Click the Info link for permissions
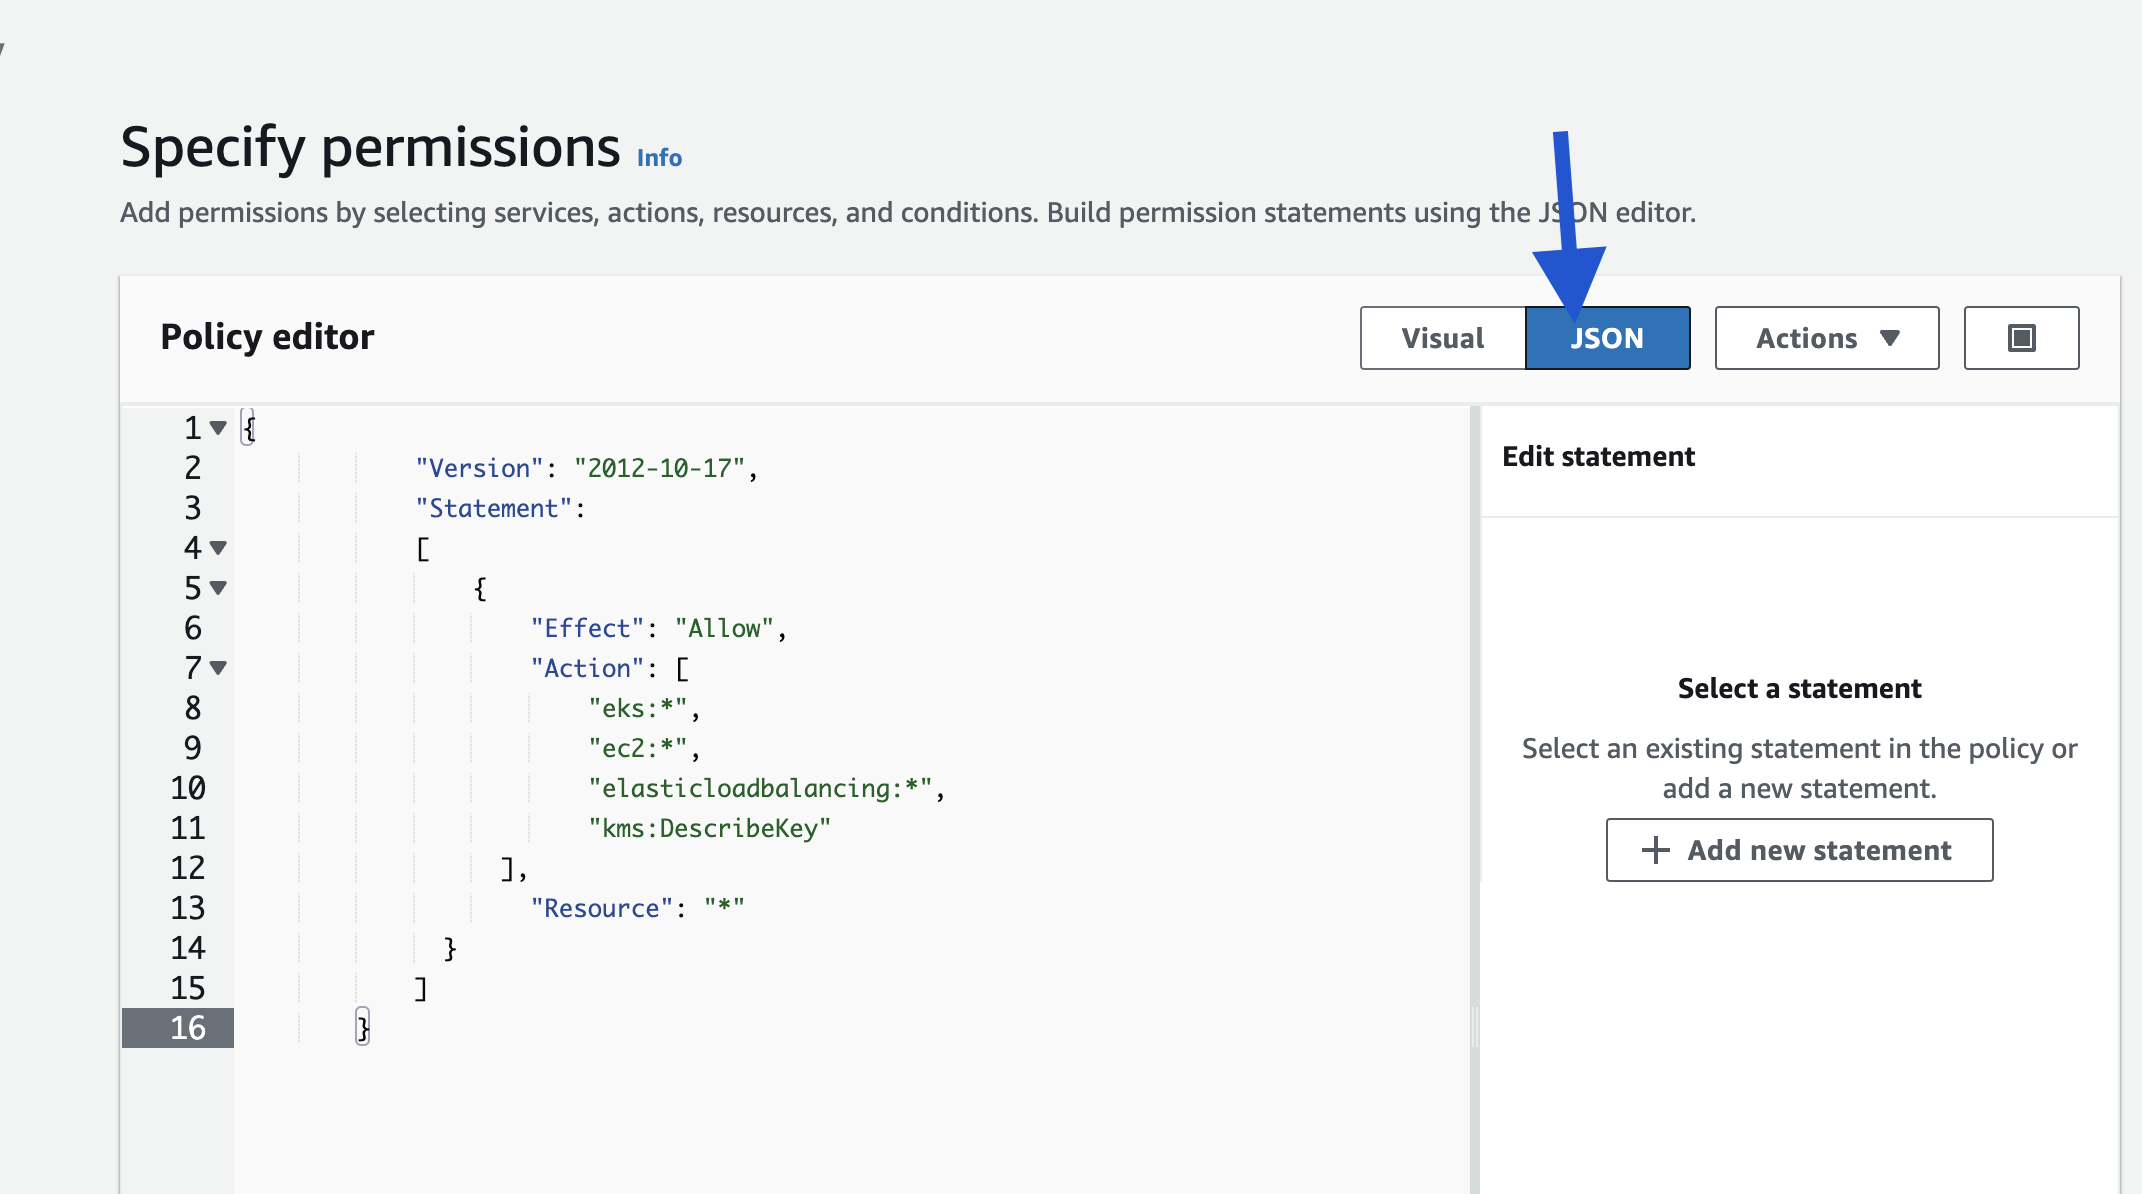Screen dimensions: 2142x1194 (657, 159)
